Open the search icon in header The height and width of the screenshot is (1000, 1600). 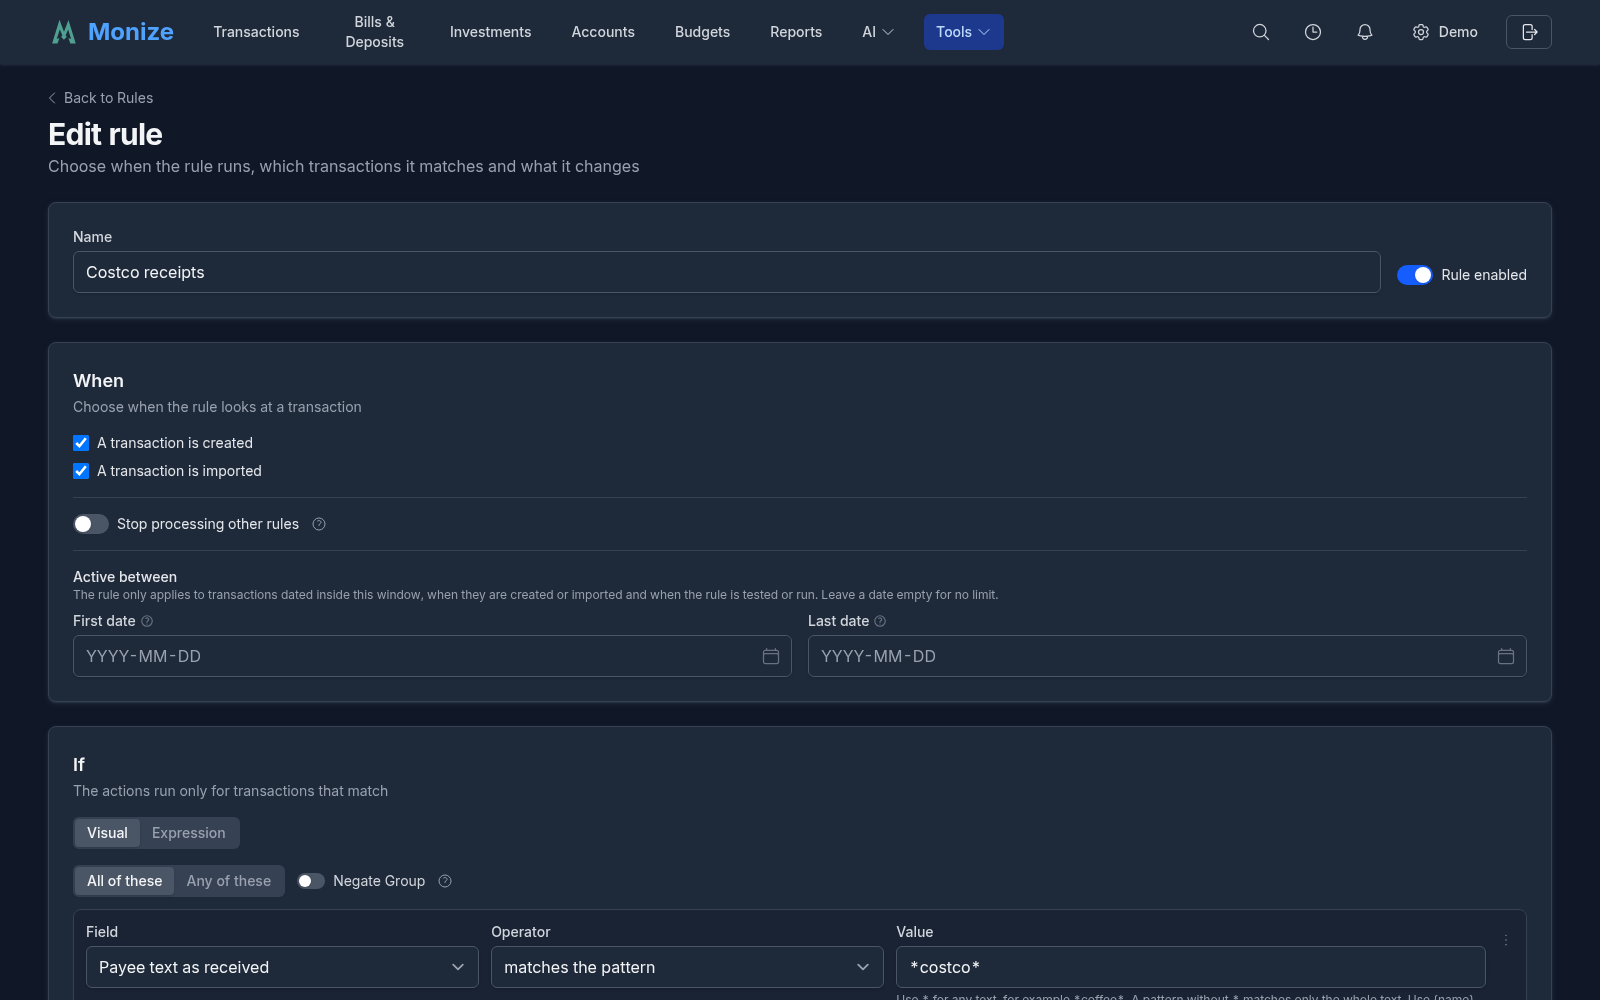click(x=1261, y=32)
